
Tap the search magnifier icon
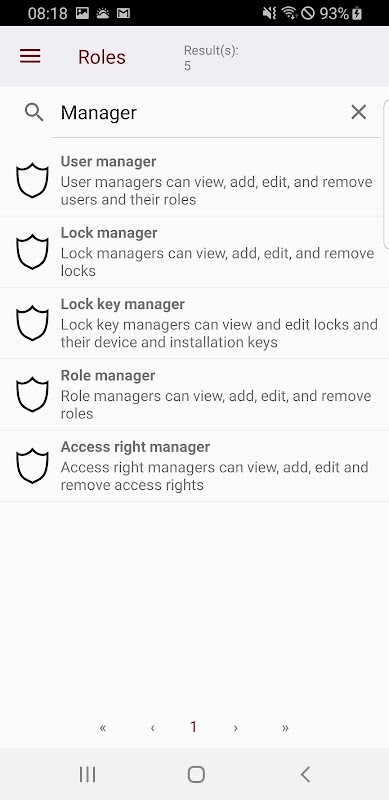(34, 112)
